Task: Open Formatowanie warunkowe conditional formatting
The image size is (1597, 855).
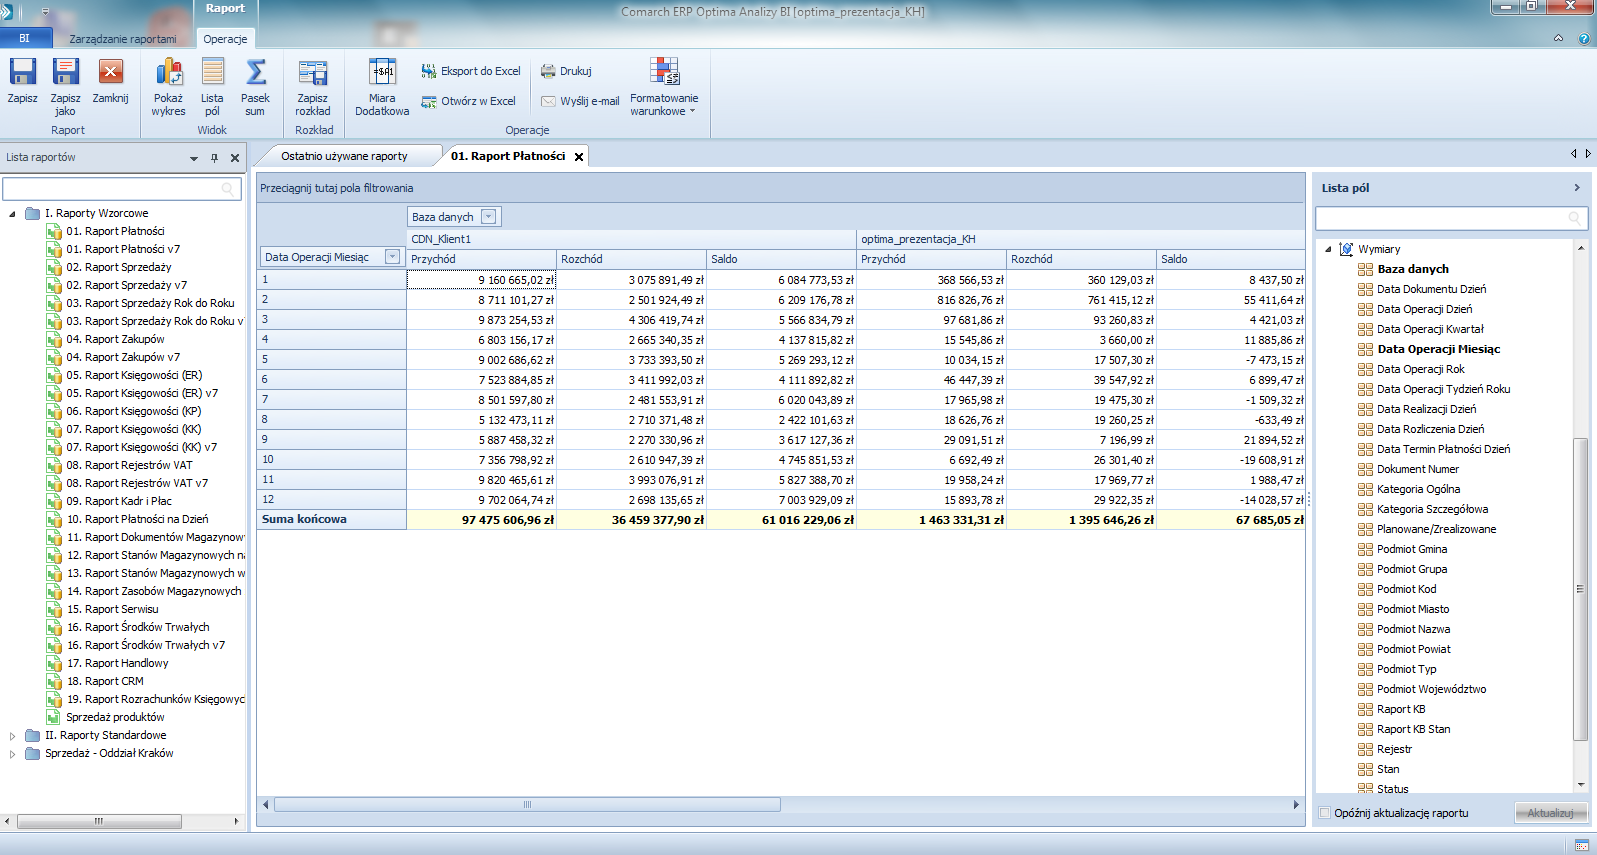Action: click(664, 87)
